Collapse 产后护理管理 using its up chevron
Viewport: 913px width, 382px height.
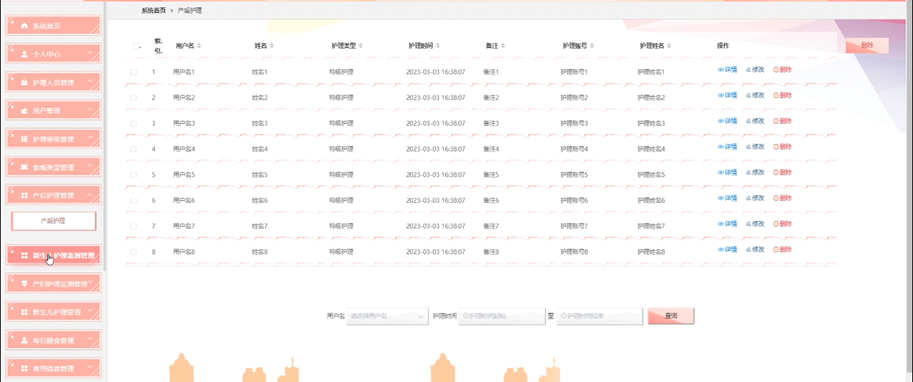click(x=90, y=195)
